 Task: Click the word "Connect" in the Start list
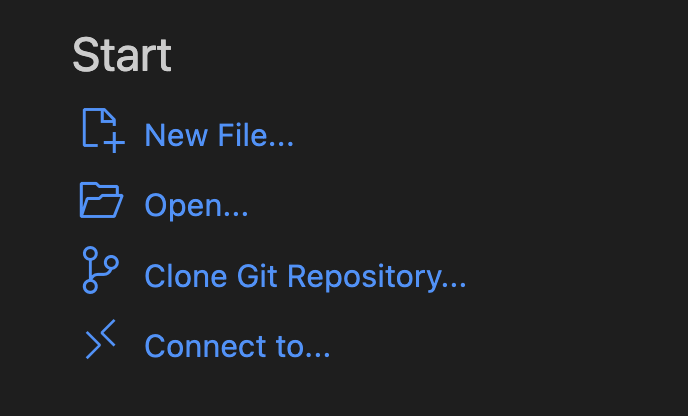pyautogui.click(x=205, y=346)
